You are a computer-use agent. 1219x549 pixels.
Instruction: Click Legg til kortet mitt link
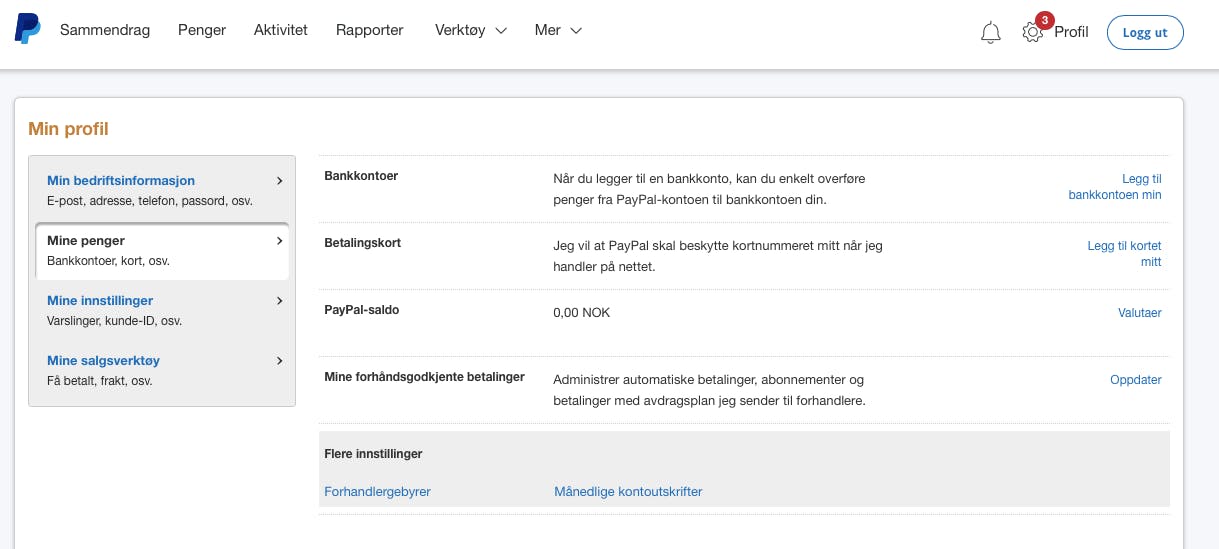coord(1124,253)
